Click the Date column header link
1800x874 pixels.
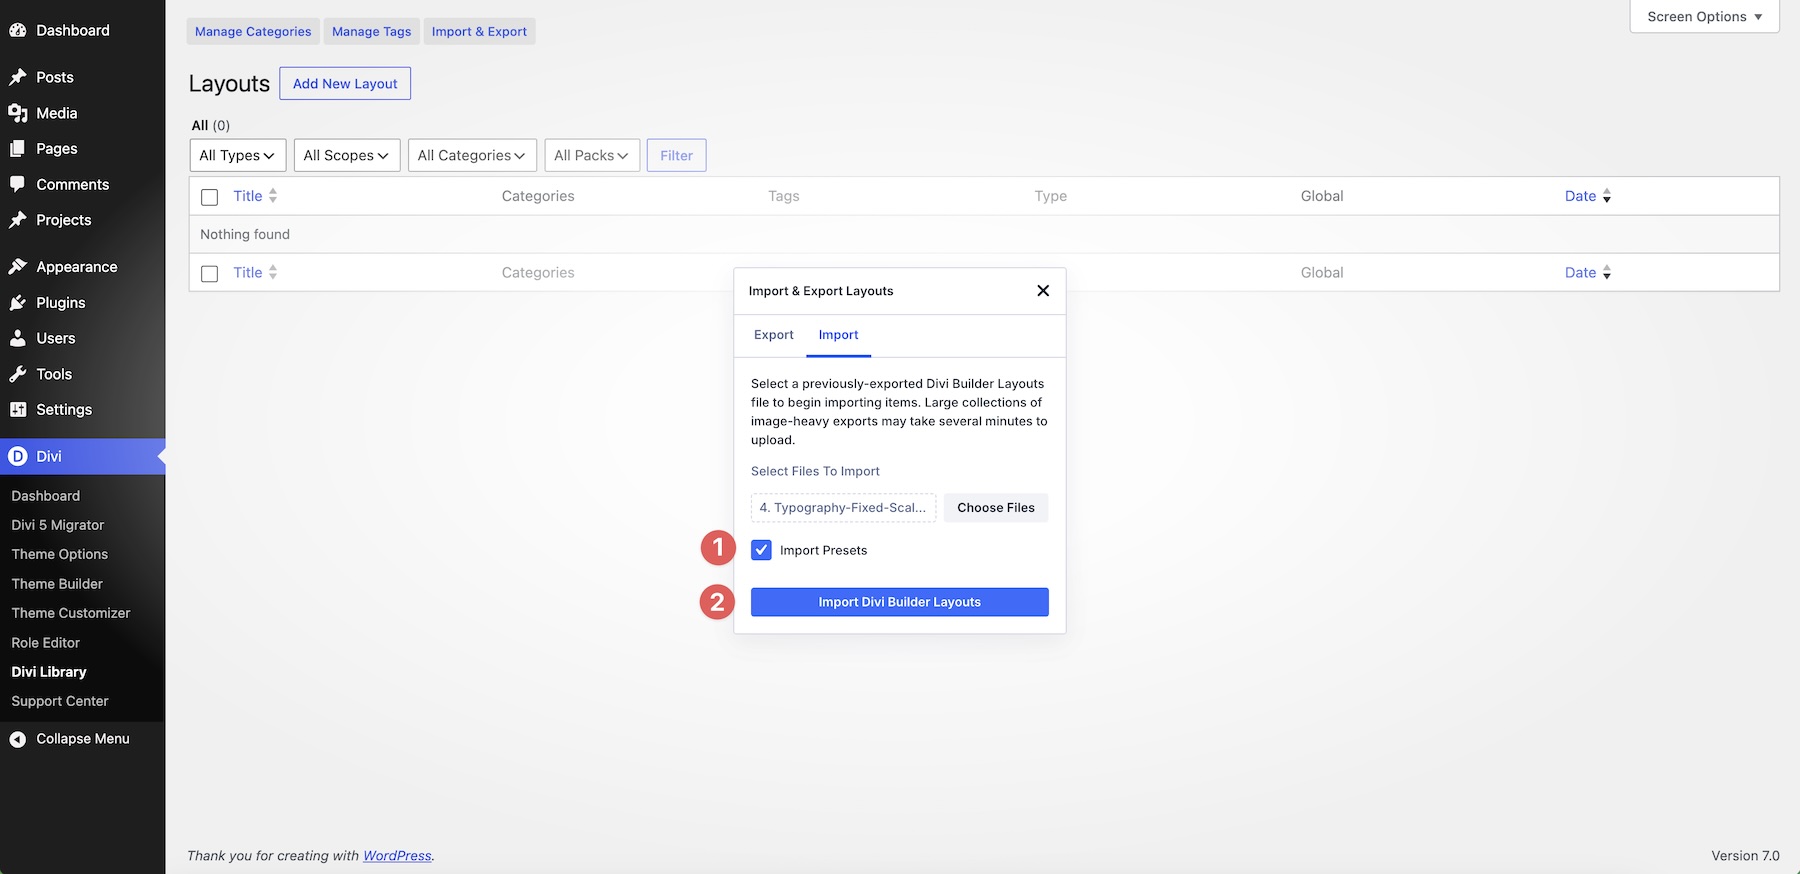point(1580,196)
